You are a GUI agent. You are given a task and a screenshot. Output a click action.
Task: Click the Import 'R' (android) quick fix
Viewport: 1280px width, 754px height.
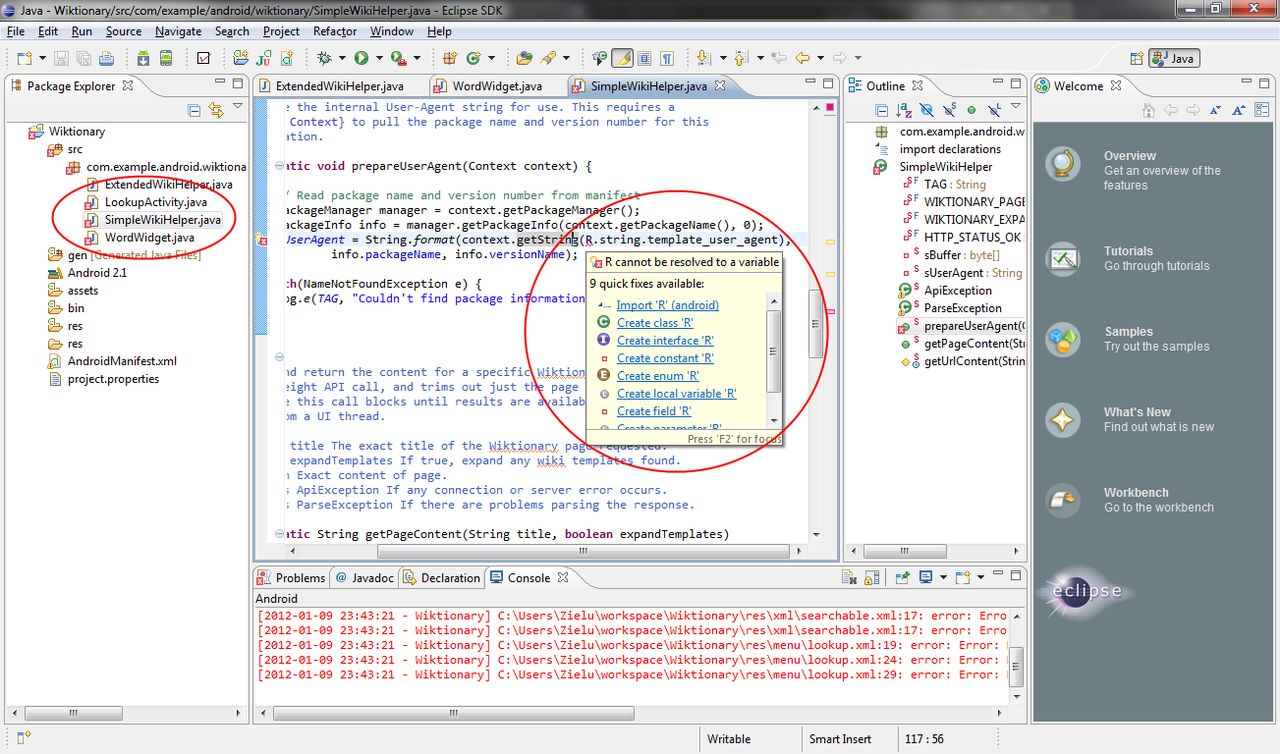tap(667, 305)
